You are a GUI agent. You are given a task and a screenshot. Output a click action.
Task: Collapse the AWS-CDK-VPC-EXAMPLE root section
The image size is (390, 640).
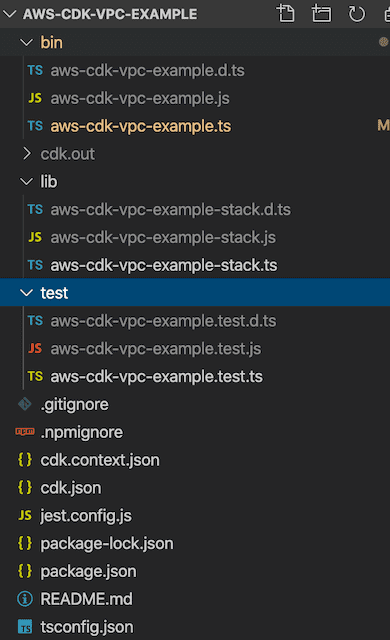(9, 14)
